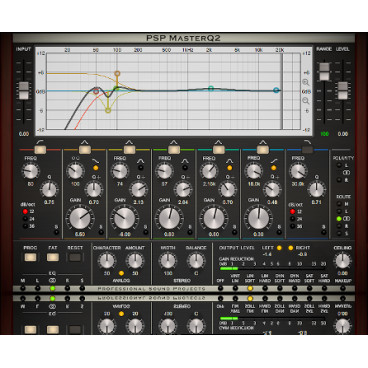Toggle yellow band bell shape LED
This screenshot has height=368, width=368.
point(140,168)
